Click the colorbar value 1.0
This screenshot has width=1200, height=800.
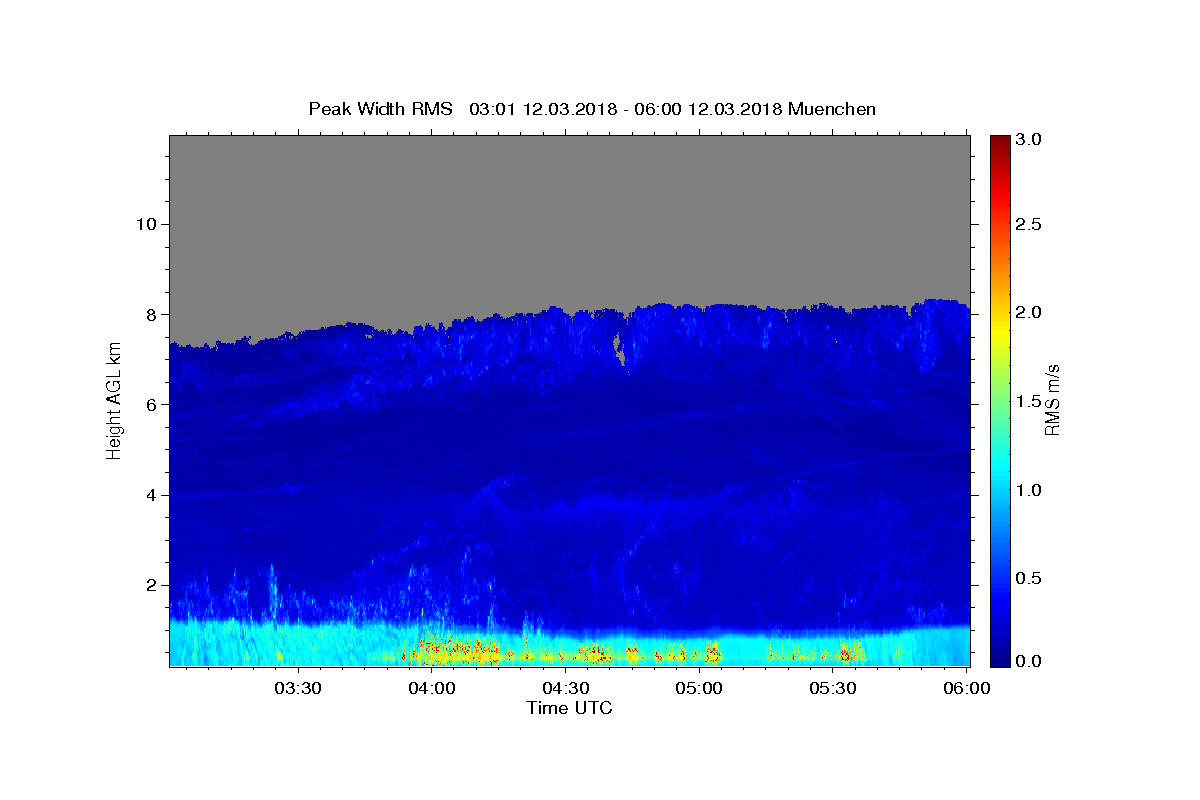1029,490
